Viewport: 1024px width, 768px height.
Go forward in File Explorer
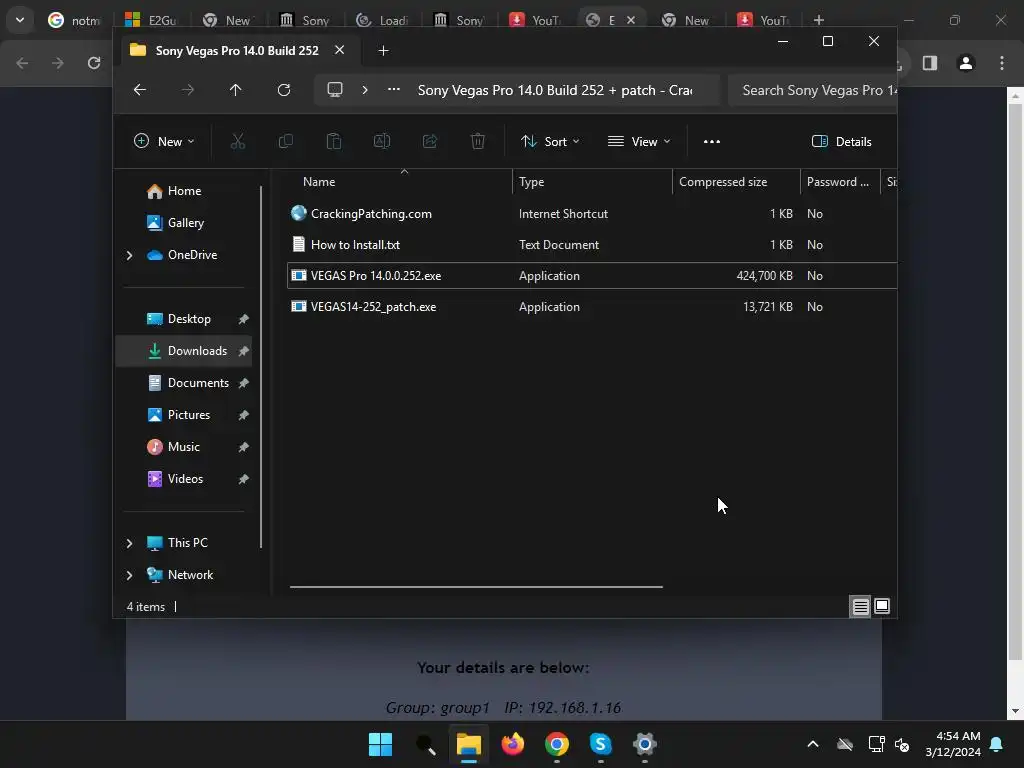click(187, 89)
